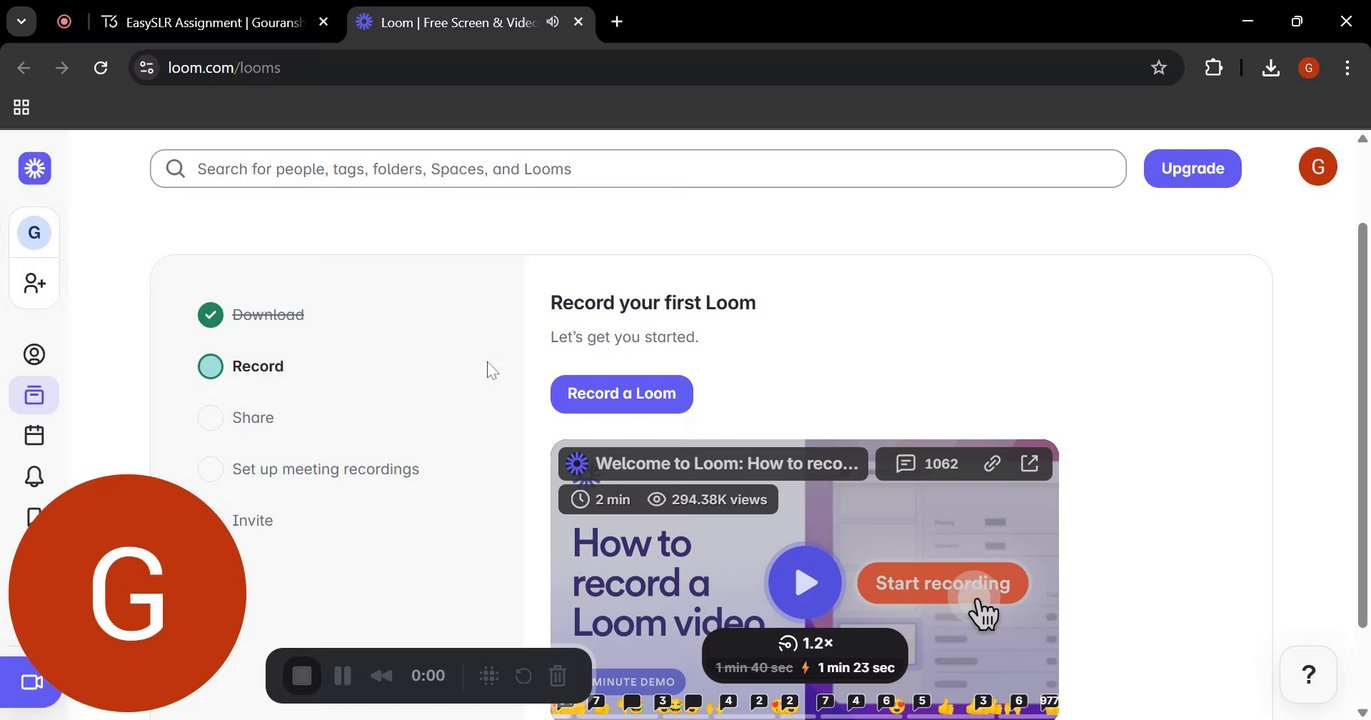
Task: Go back in browser history
Action: coord(24,68)
